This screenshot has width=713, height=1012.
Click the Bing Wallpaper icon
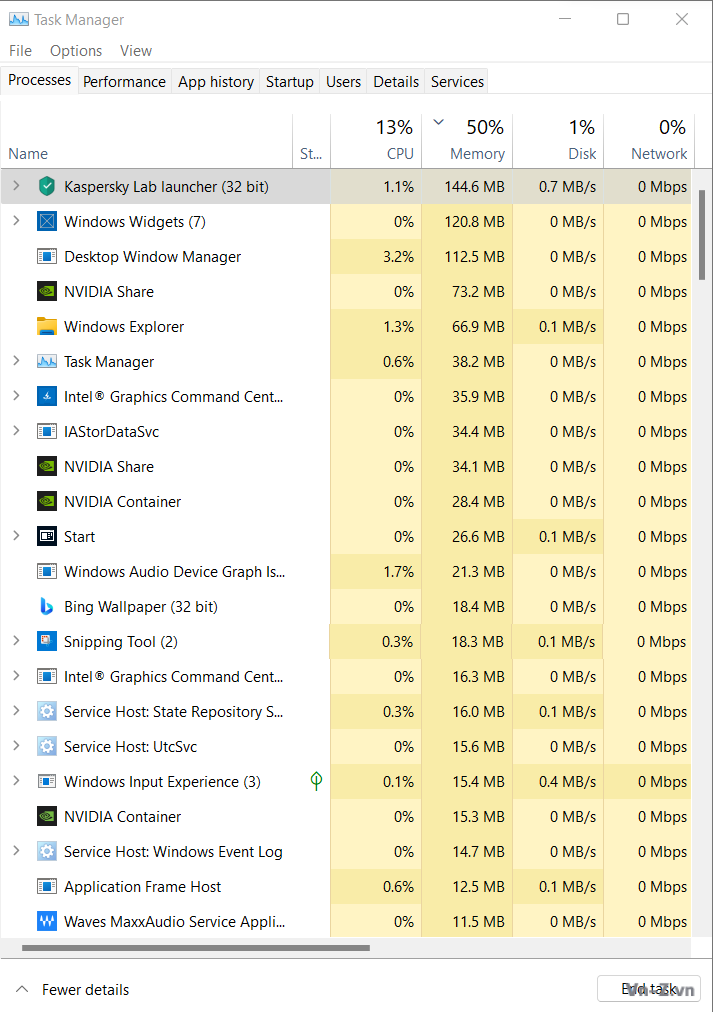46,606
